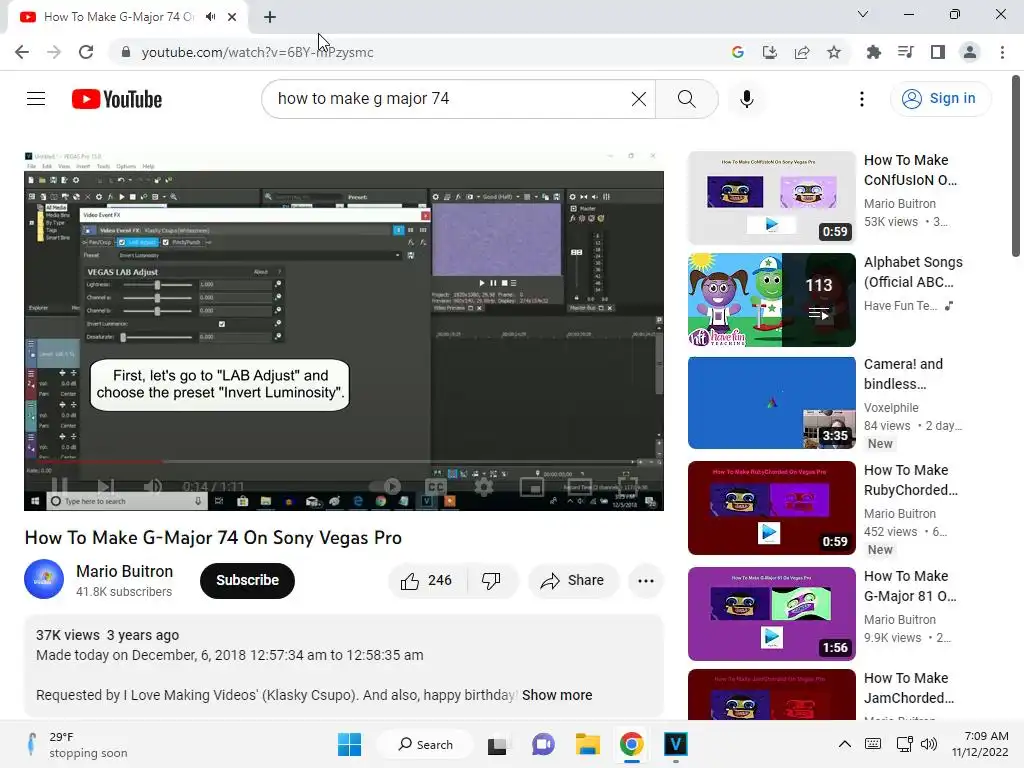
Task: Open taskbar Search box
Action: tap(426, 744)
